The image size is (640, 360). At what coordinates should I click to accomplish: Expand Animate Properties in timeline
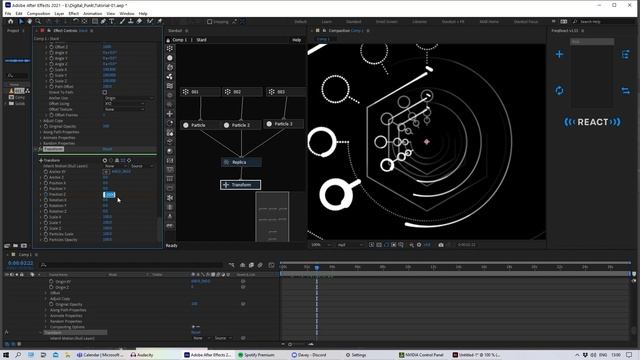46,316
